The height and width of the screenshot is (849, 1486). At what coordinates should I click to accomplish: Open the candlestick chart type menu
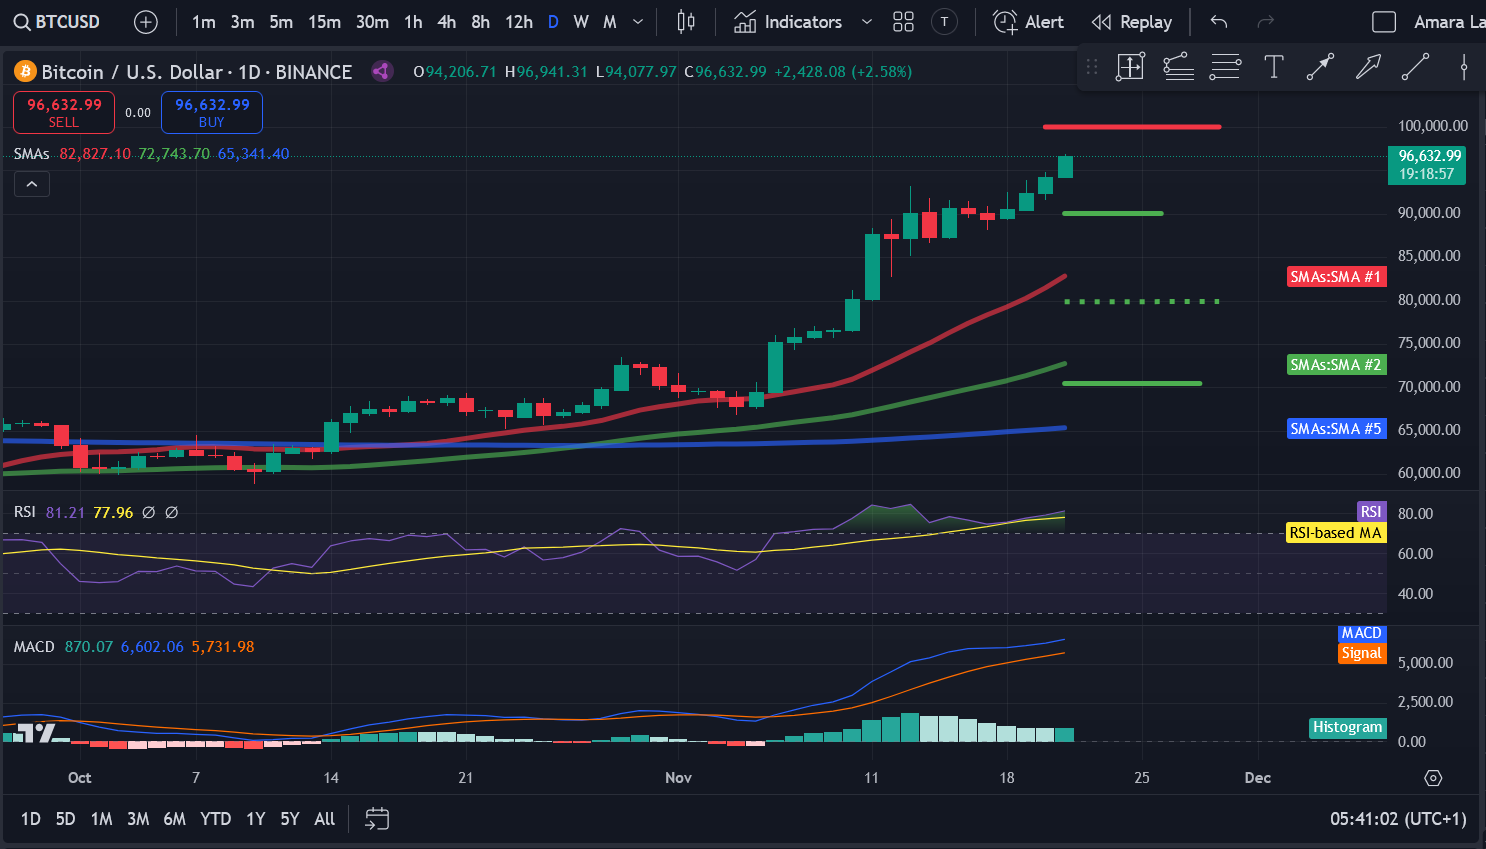(x=686, y=22)
